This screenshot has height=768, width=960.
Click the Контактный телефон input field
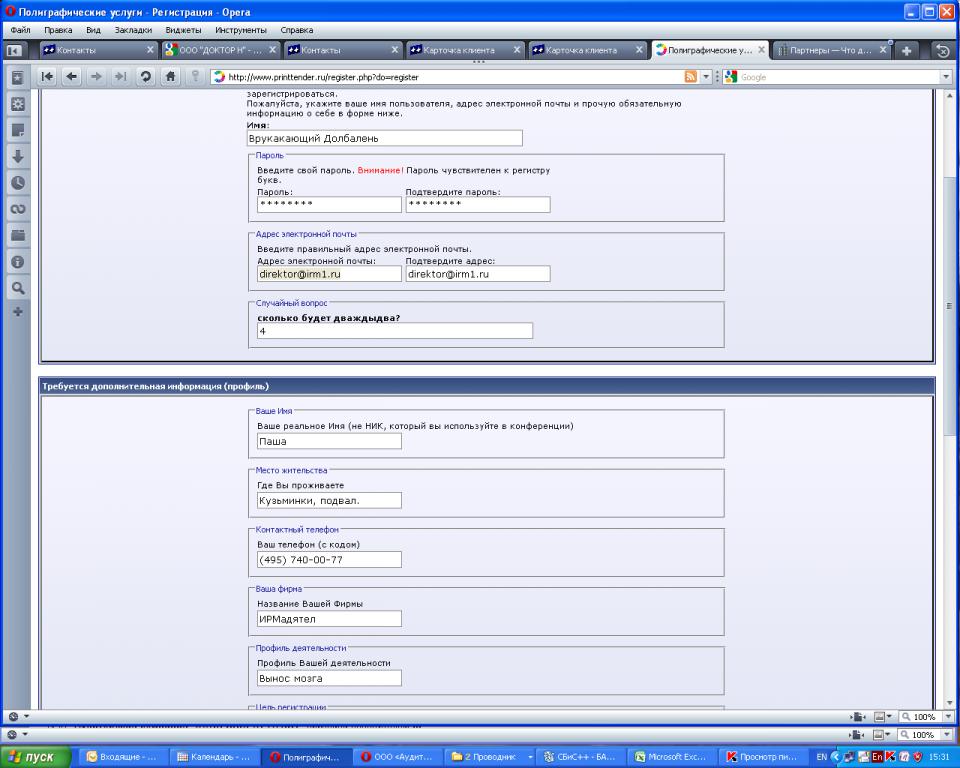coord(329,560)
